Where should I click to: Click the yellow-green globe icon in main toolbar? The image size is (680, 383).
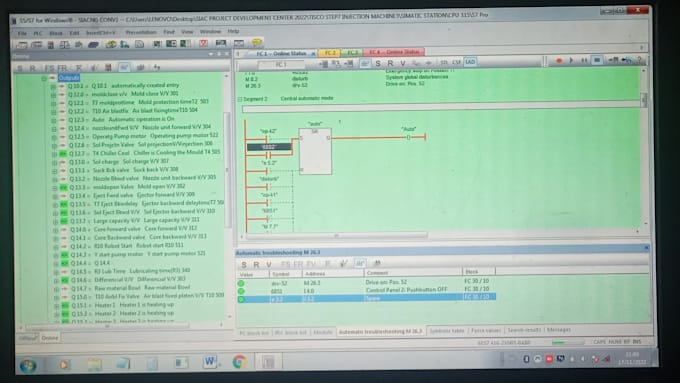click(111, 44)
